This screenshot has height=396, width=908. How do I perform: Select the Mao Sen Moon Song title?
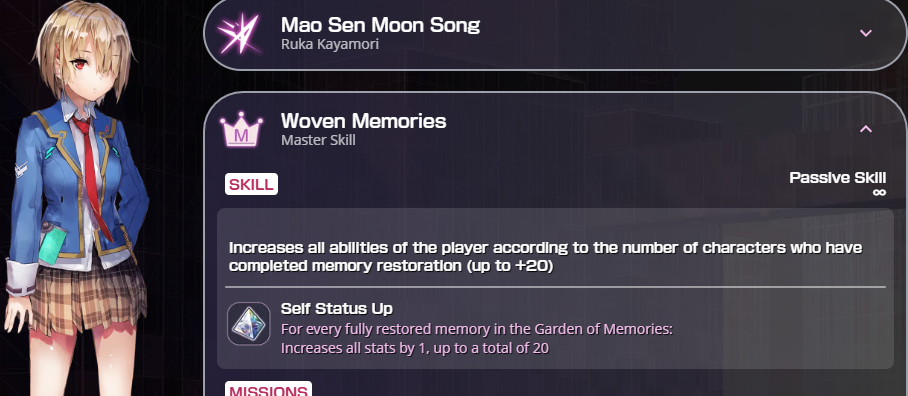click(380, 25)
